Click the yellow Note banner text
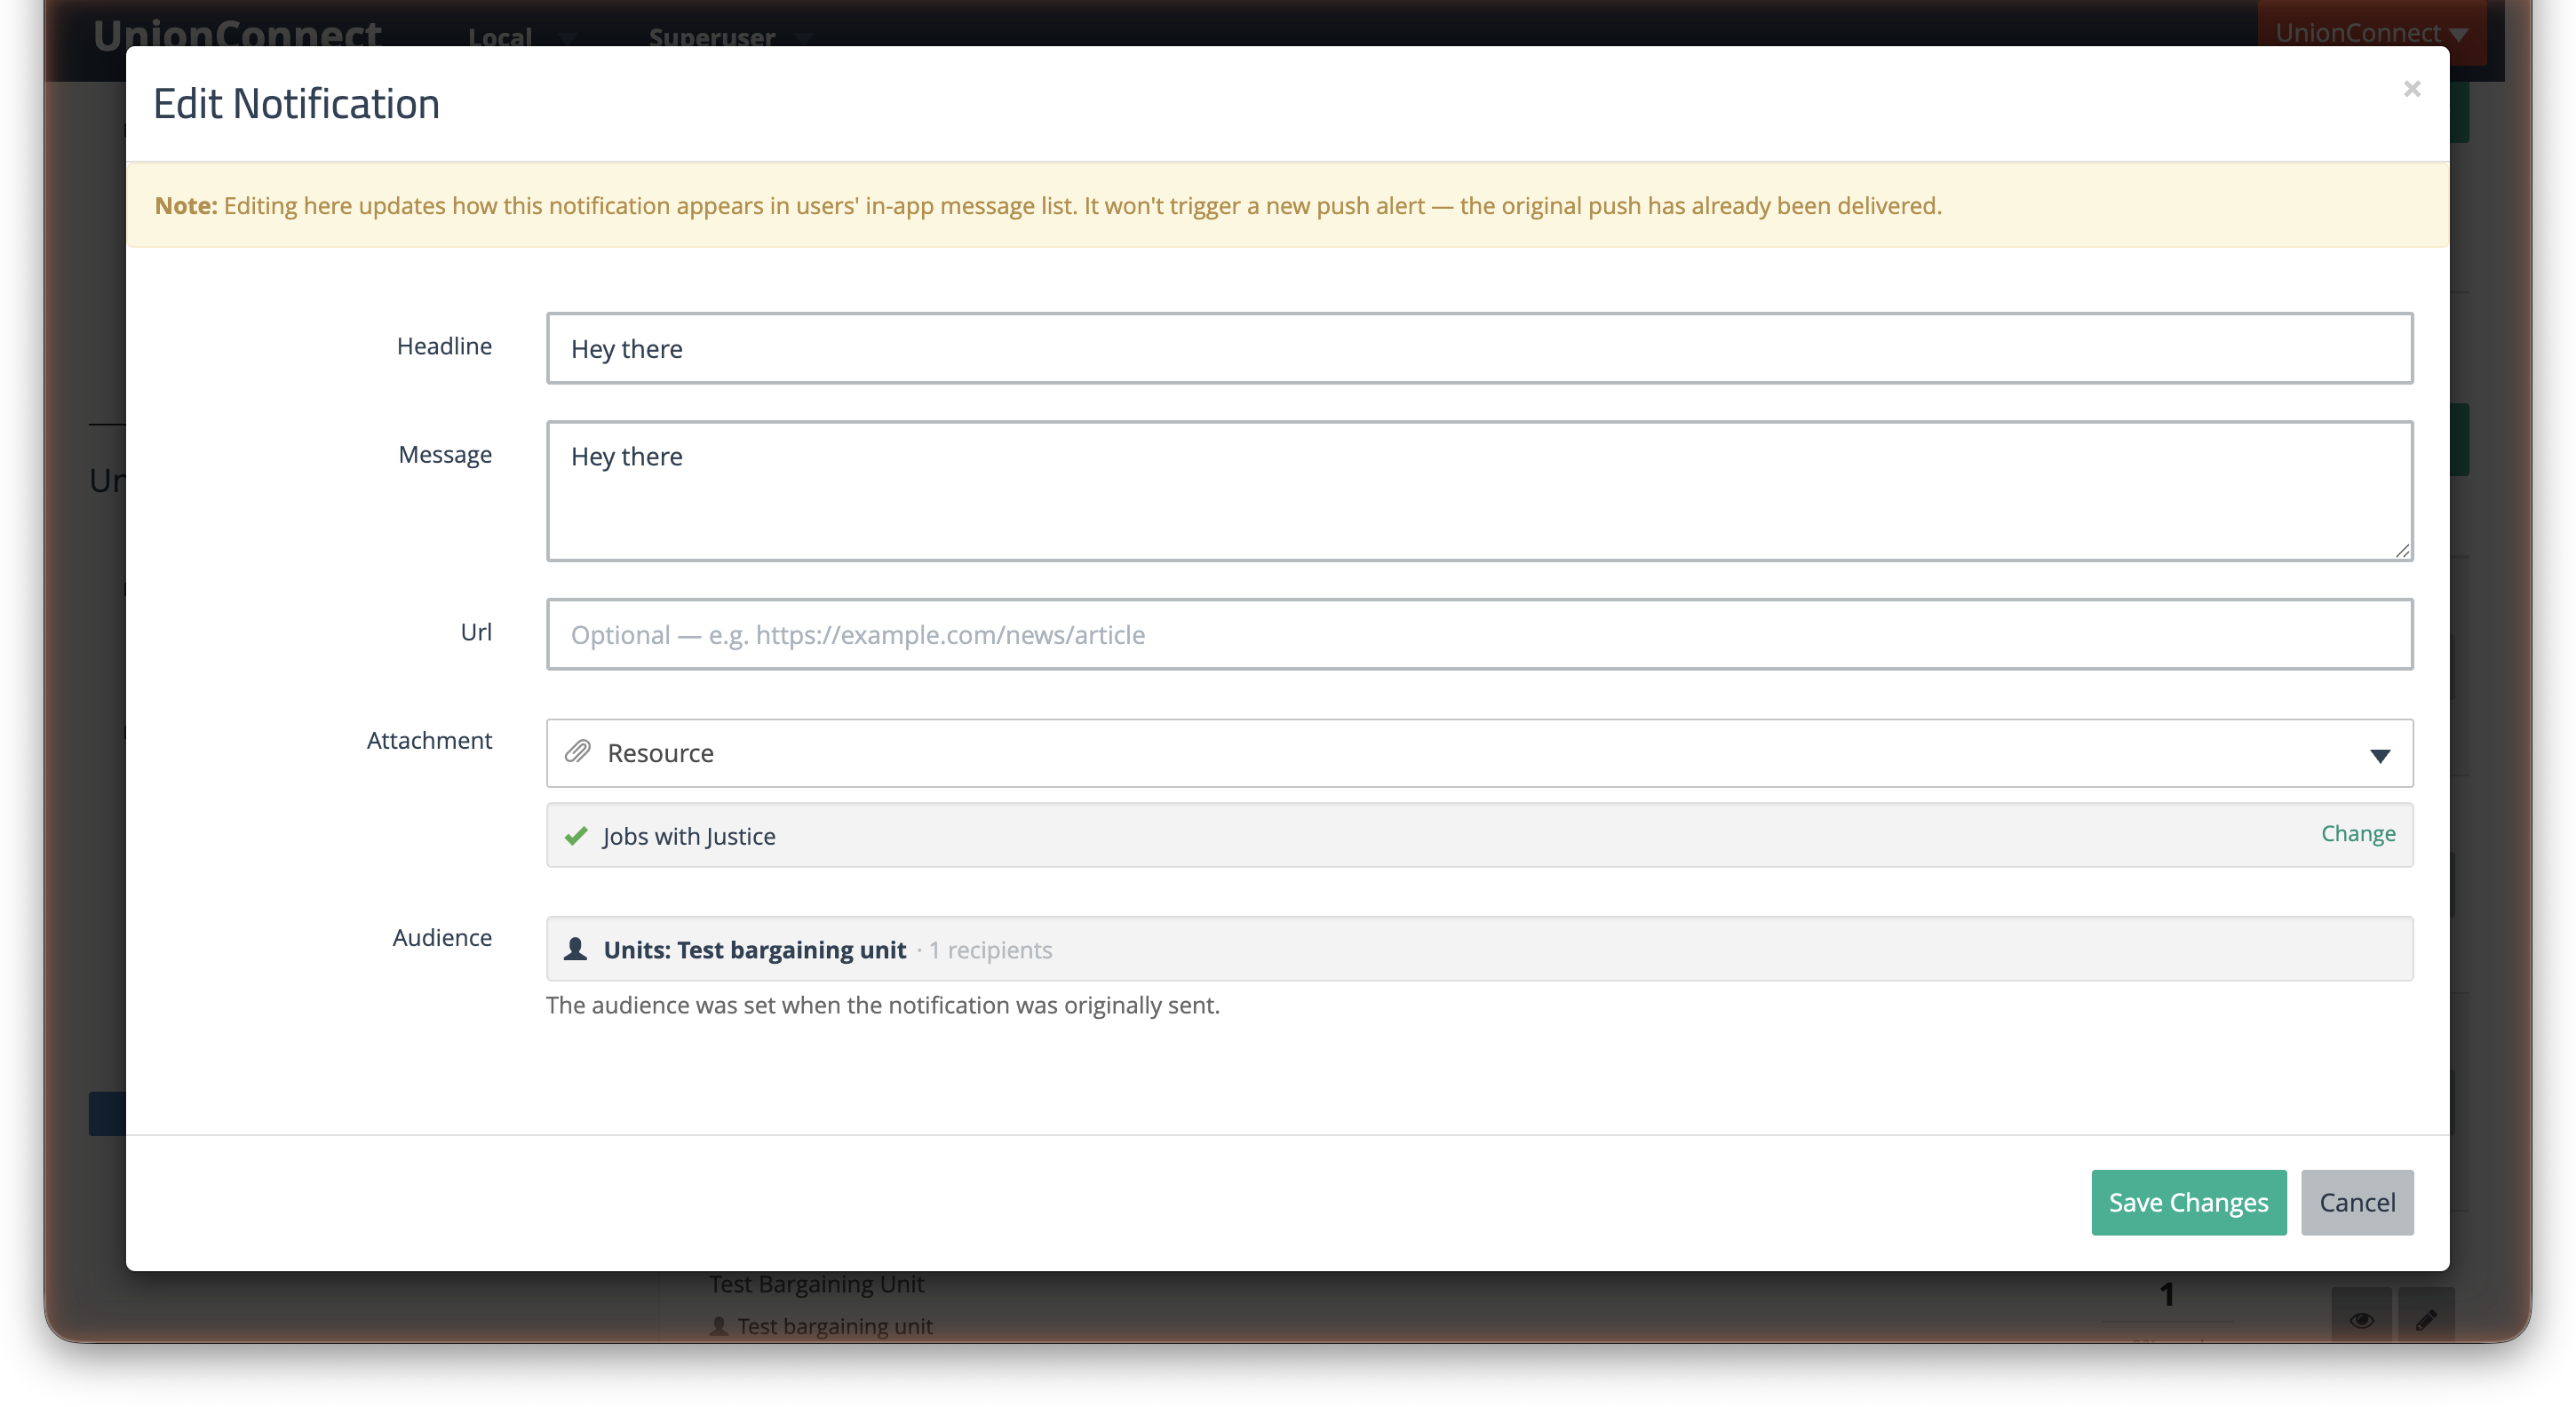This screenshot has height=1407, width=2576. point(1047,205)
